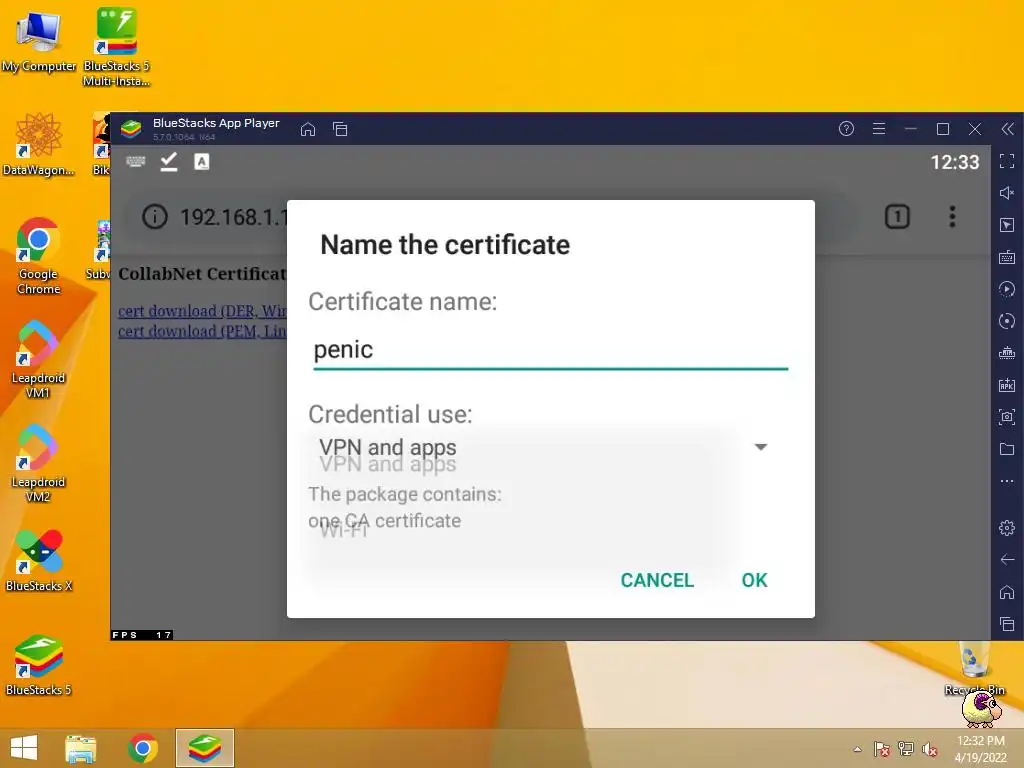Open File Explorer from taskbar

(x=81, y=748)
